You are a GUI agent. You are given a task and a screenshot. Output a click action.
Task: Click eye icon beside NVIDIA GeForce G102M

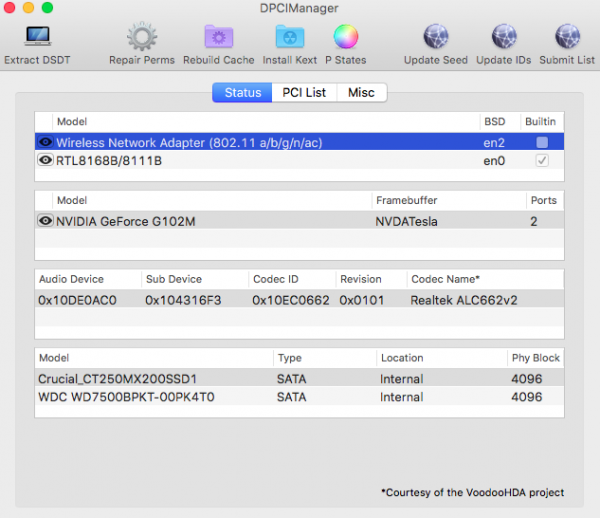(45, 221)
